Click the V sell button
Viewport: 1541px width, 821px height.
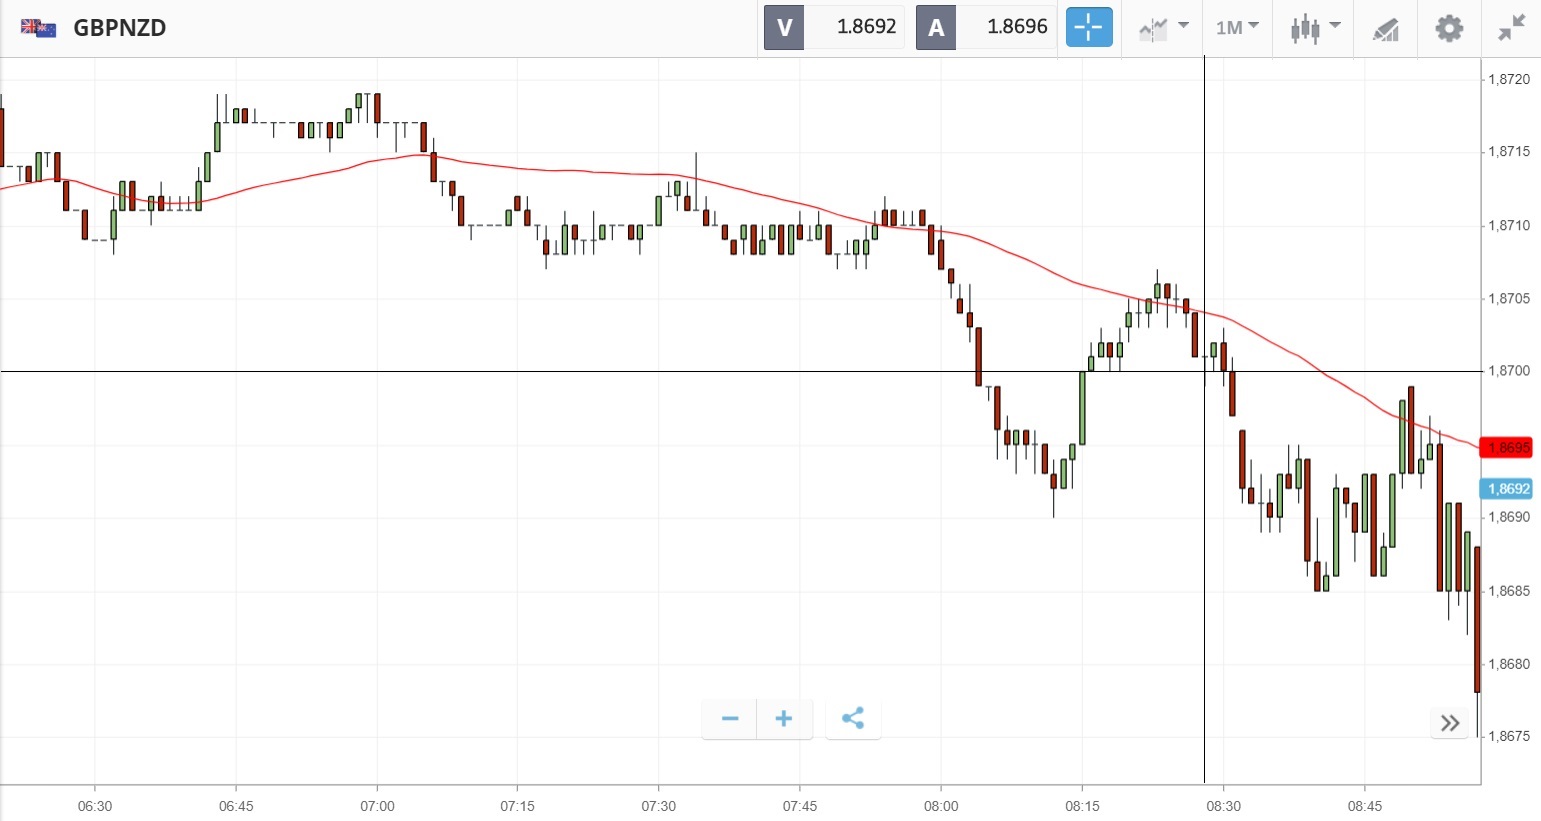pyautogui.click(x=784, y=27)
